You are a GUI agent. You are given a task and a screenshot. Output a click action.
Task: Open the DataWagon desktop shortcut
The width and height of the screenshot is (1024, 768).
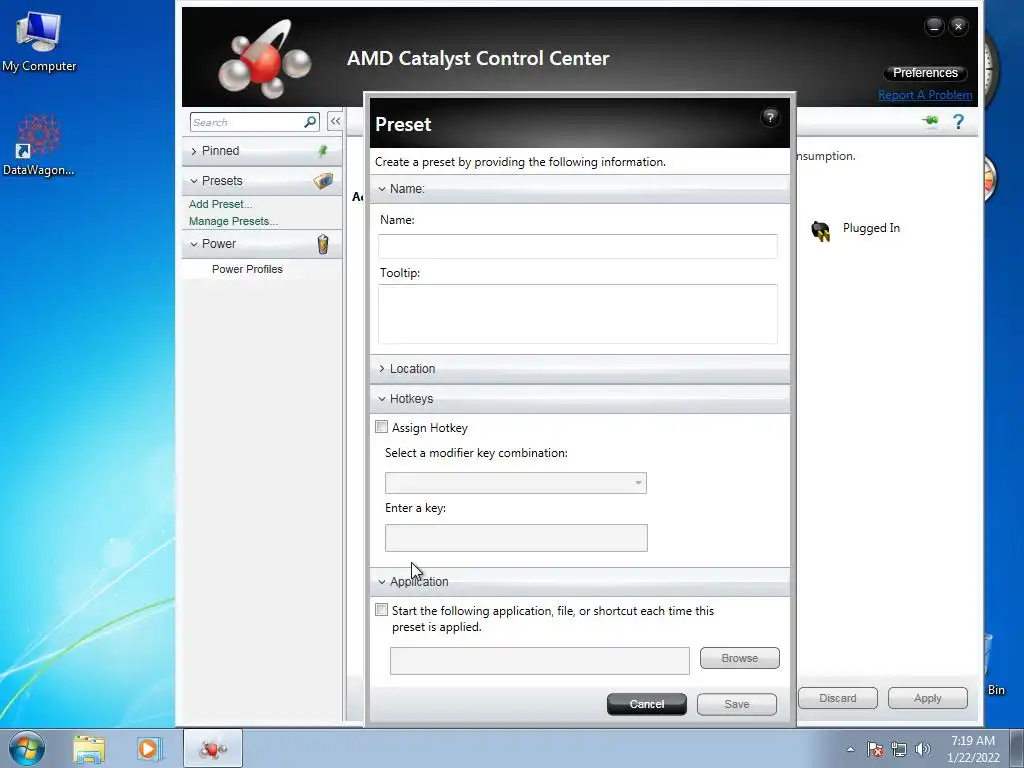click(x=39, y=146)
